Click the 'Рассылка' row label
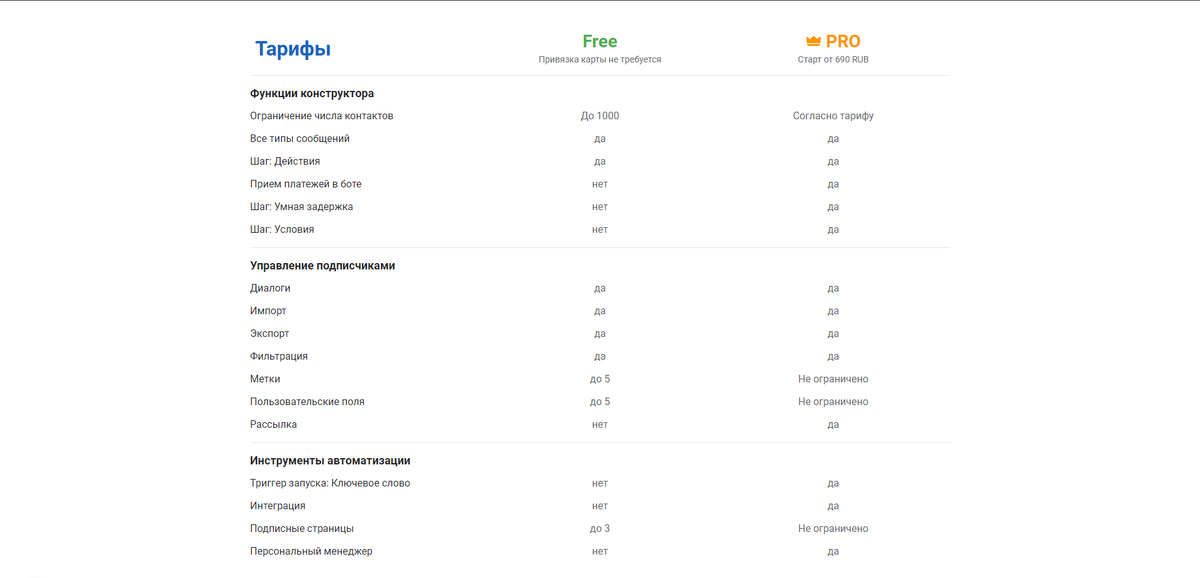Screen dimensions: 1200x578 tap(273, 425)
